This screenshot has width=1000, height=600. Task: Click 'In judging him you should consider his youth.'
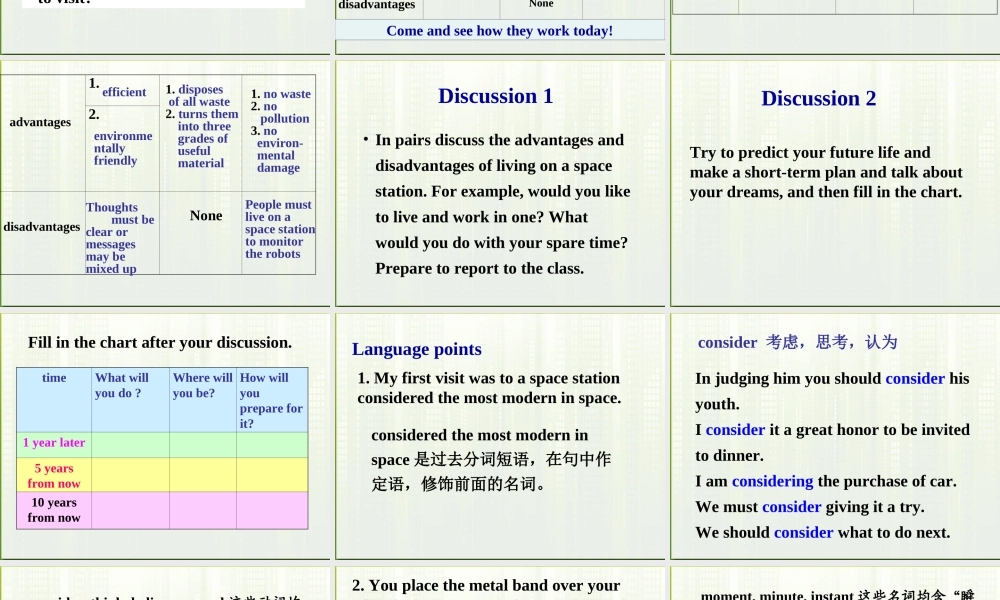[832, 391]
